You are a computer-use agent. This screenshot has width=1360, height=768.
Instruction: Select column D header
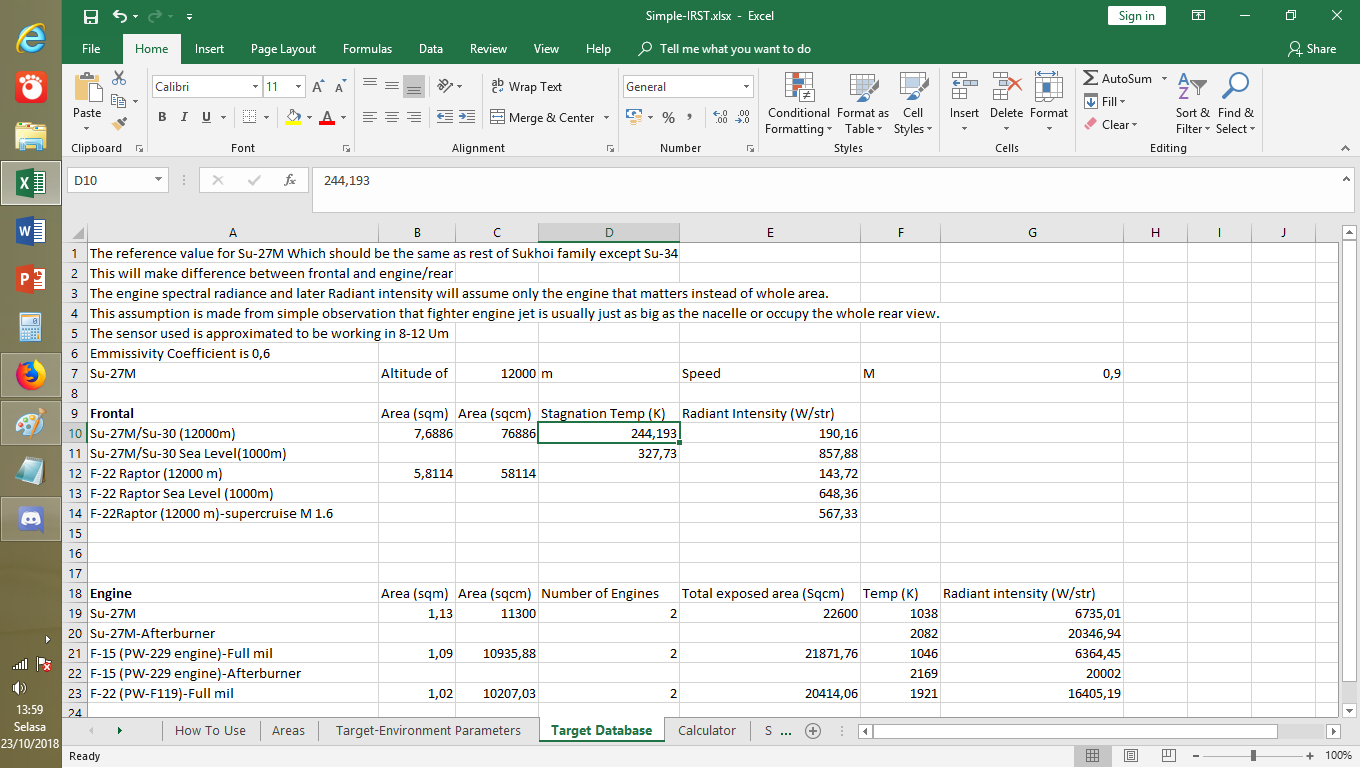(608, 232)
